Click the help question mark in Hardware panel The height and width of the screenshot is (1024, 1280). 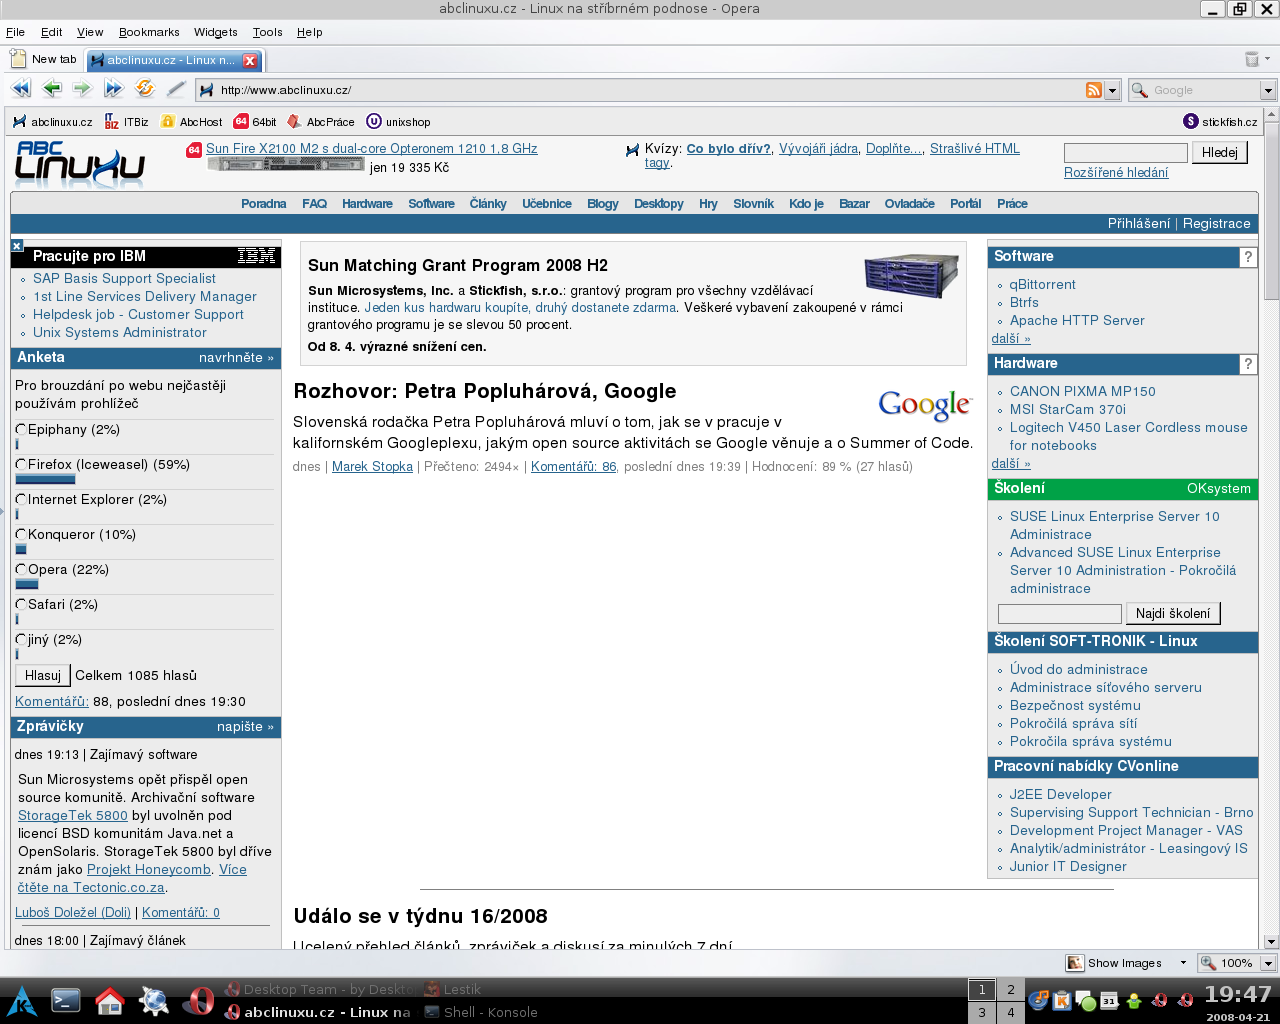click(1248, 364)
